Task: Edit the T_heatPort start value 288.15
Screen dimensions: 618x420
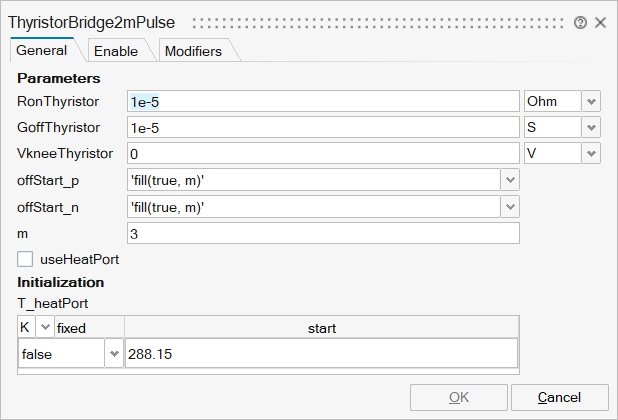Action: (x=320, y=354)
